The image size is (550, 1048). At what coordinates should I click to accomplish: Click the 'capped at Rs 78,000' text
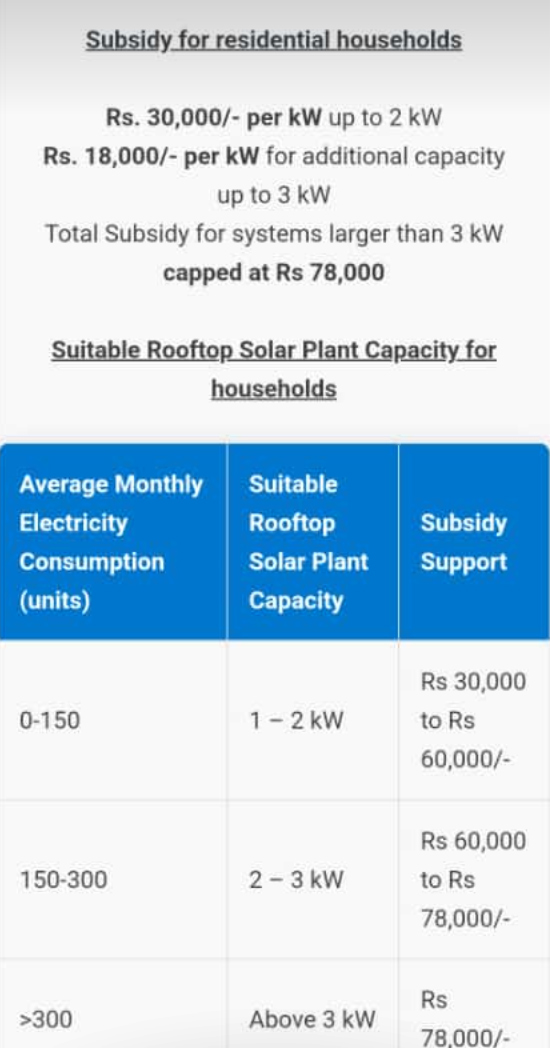[274, 273]
